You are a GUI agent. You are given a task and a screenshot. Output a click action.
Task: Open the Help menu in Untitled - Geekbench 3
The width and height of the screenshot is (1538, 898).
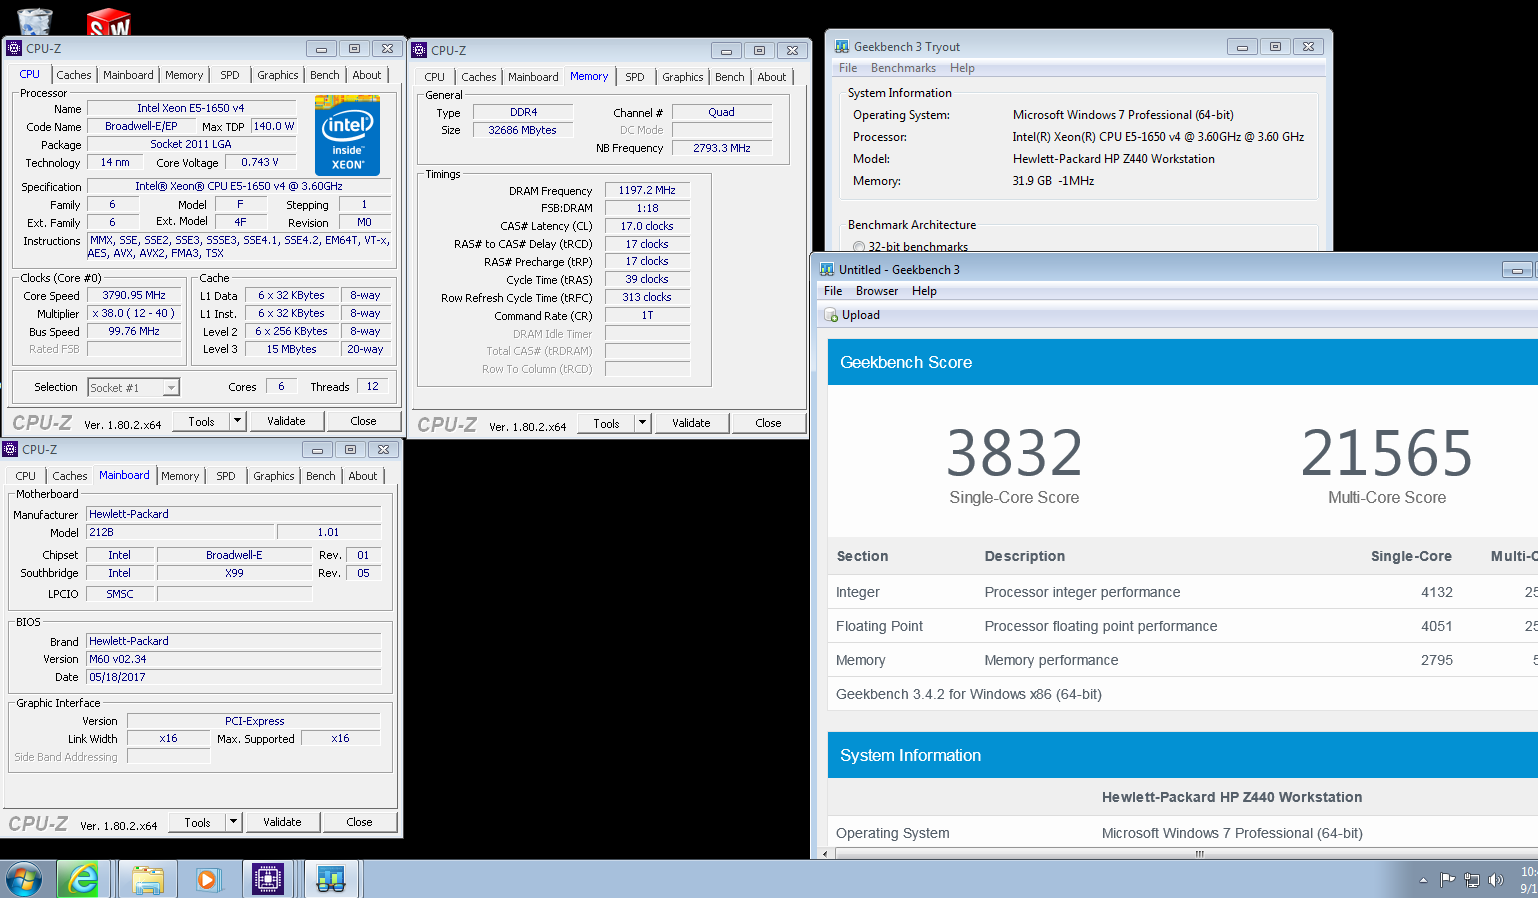(924, 291)
